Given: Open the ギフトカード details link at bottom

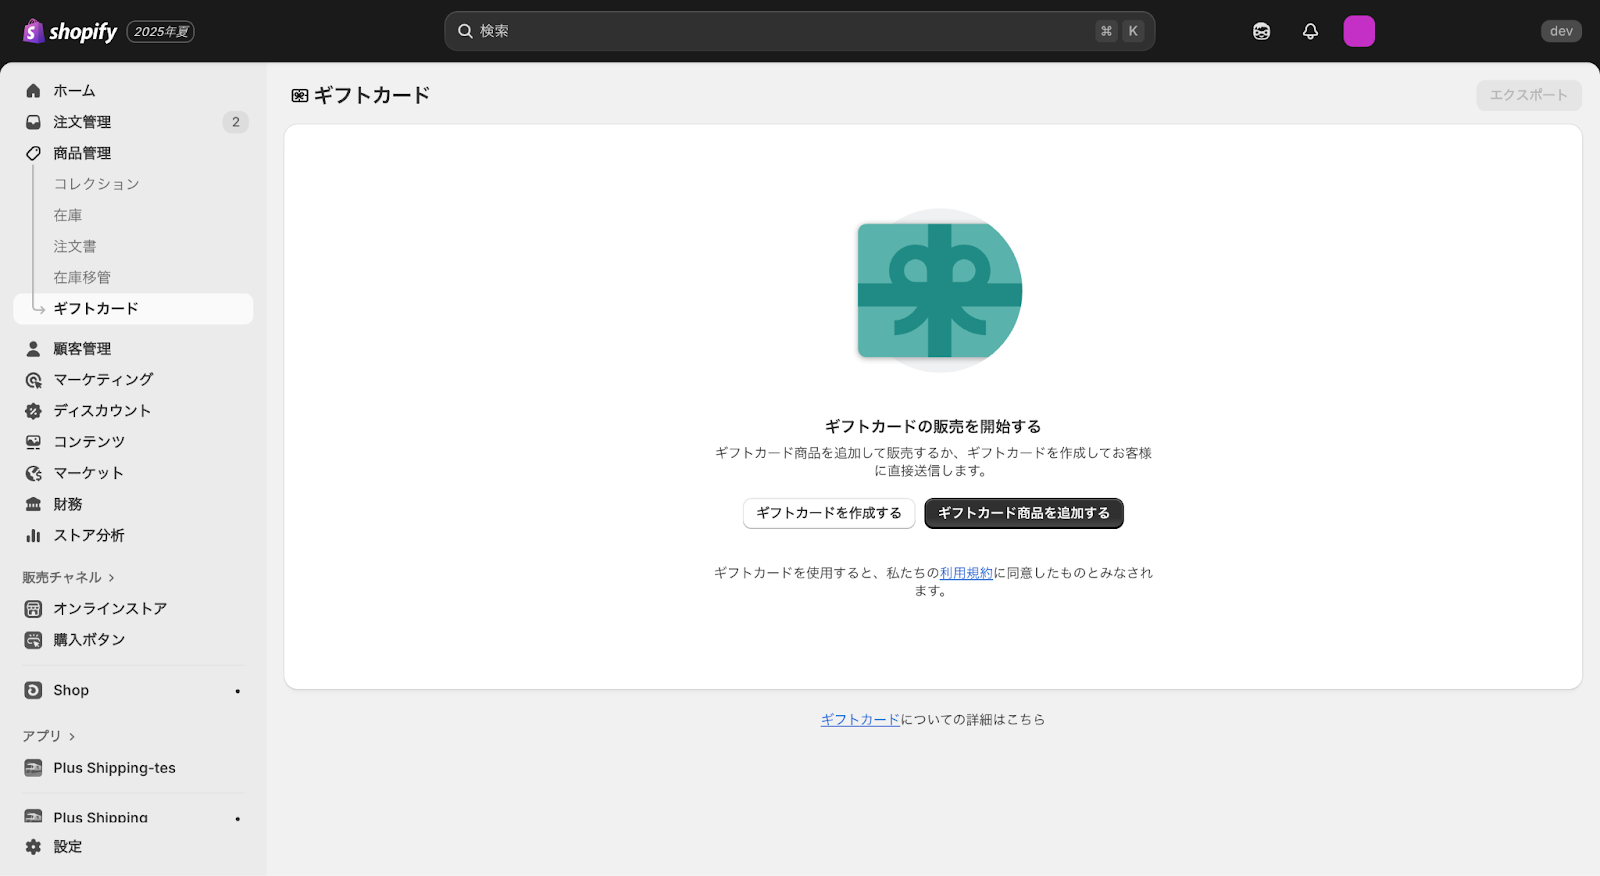Looking at the screenshot, I should tap(860, 720).
